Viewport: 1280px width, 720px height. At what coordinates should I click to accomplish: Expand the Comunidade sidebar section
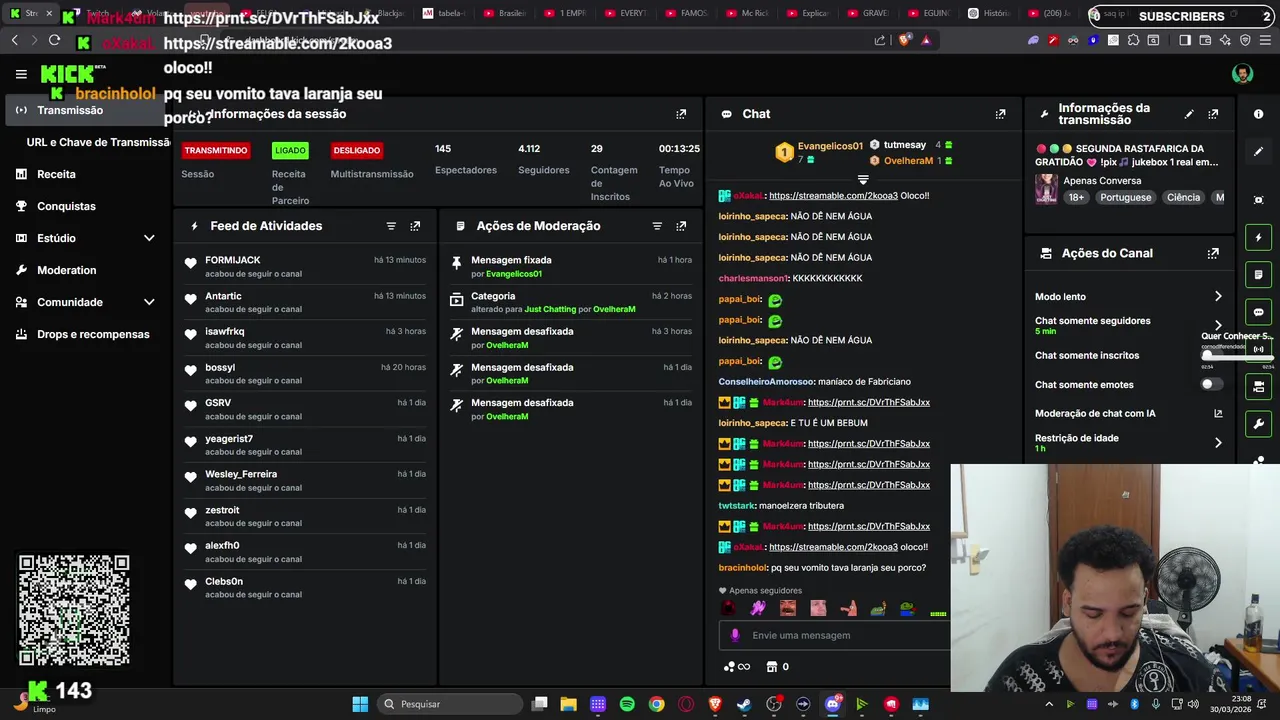tap(149, 302)
